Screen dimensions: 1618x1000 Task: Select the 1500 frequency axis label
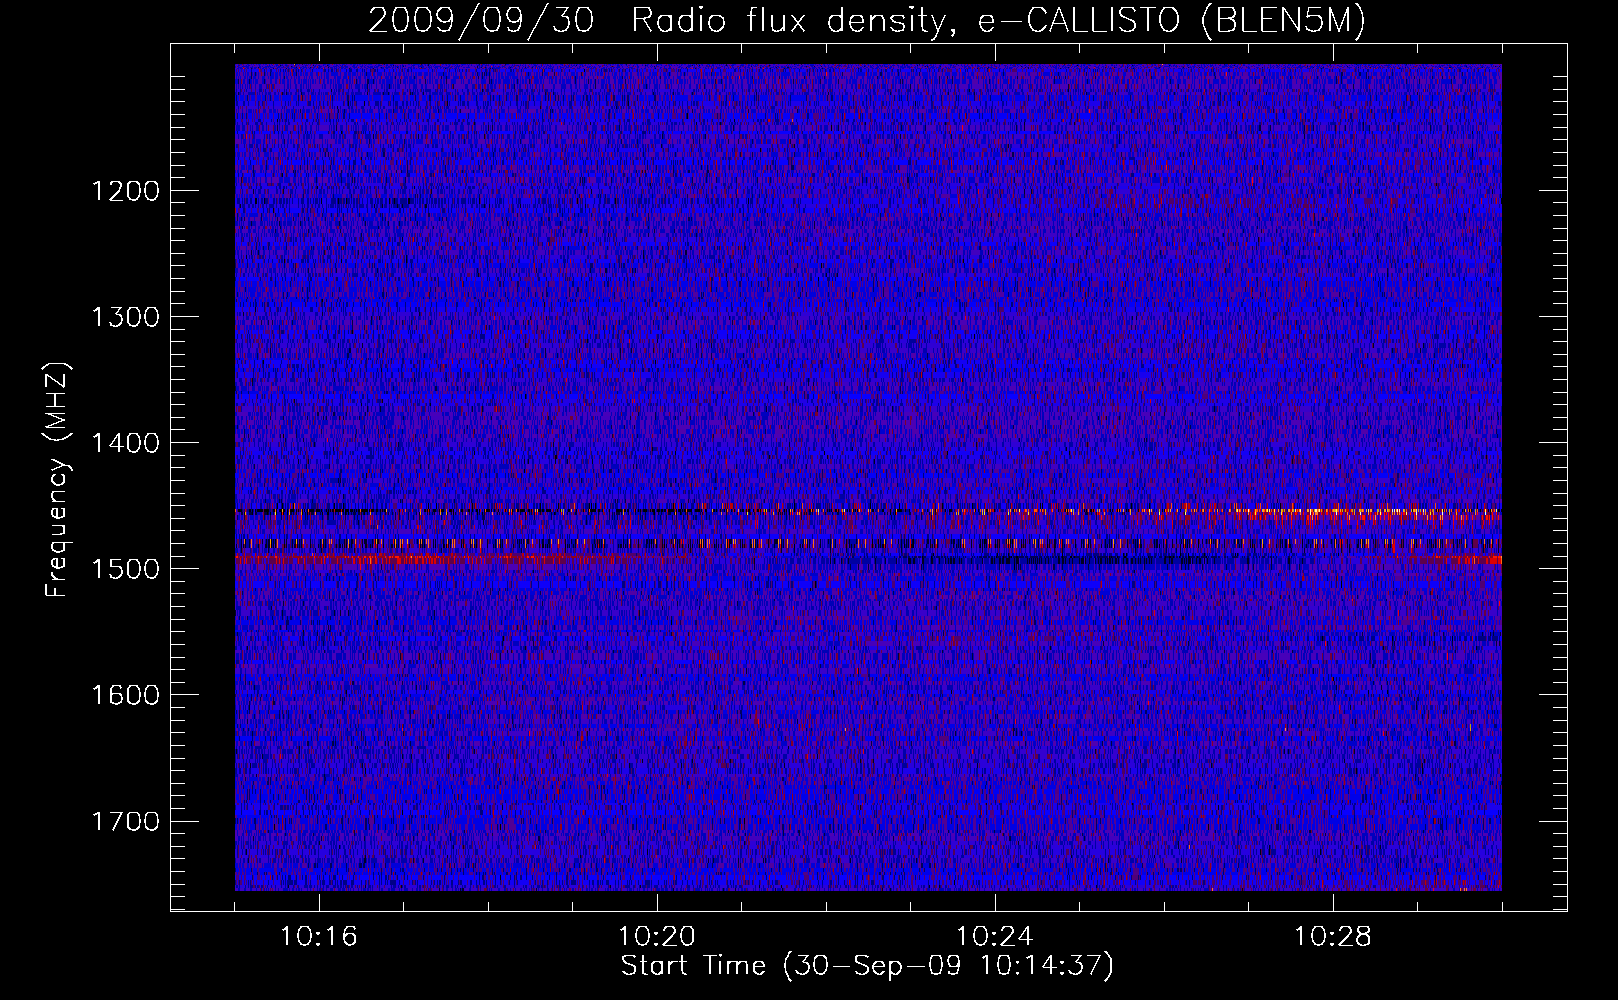pos(125,569)
